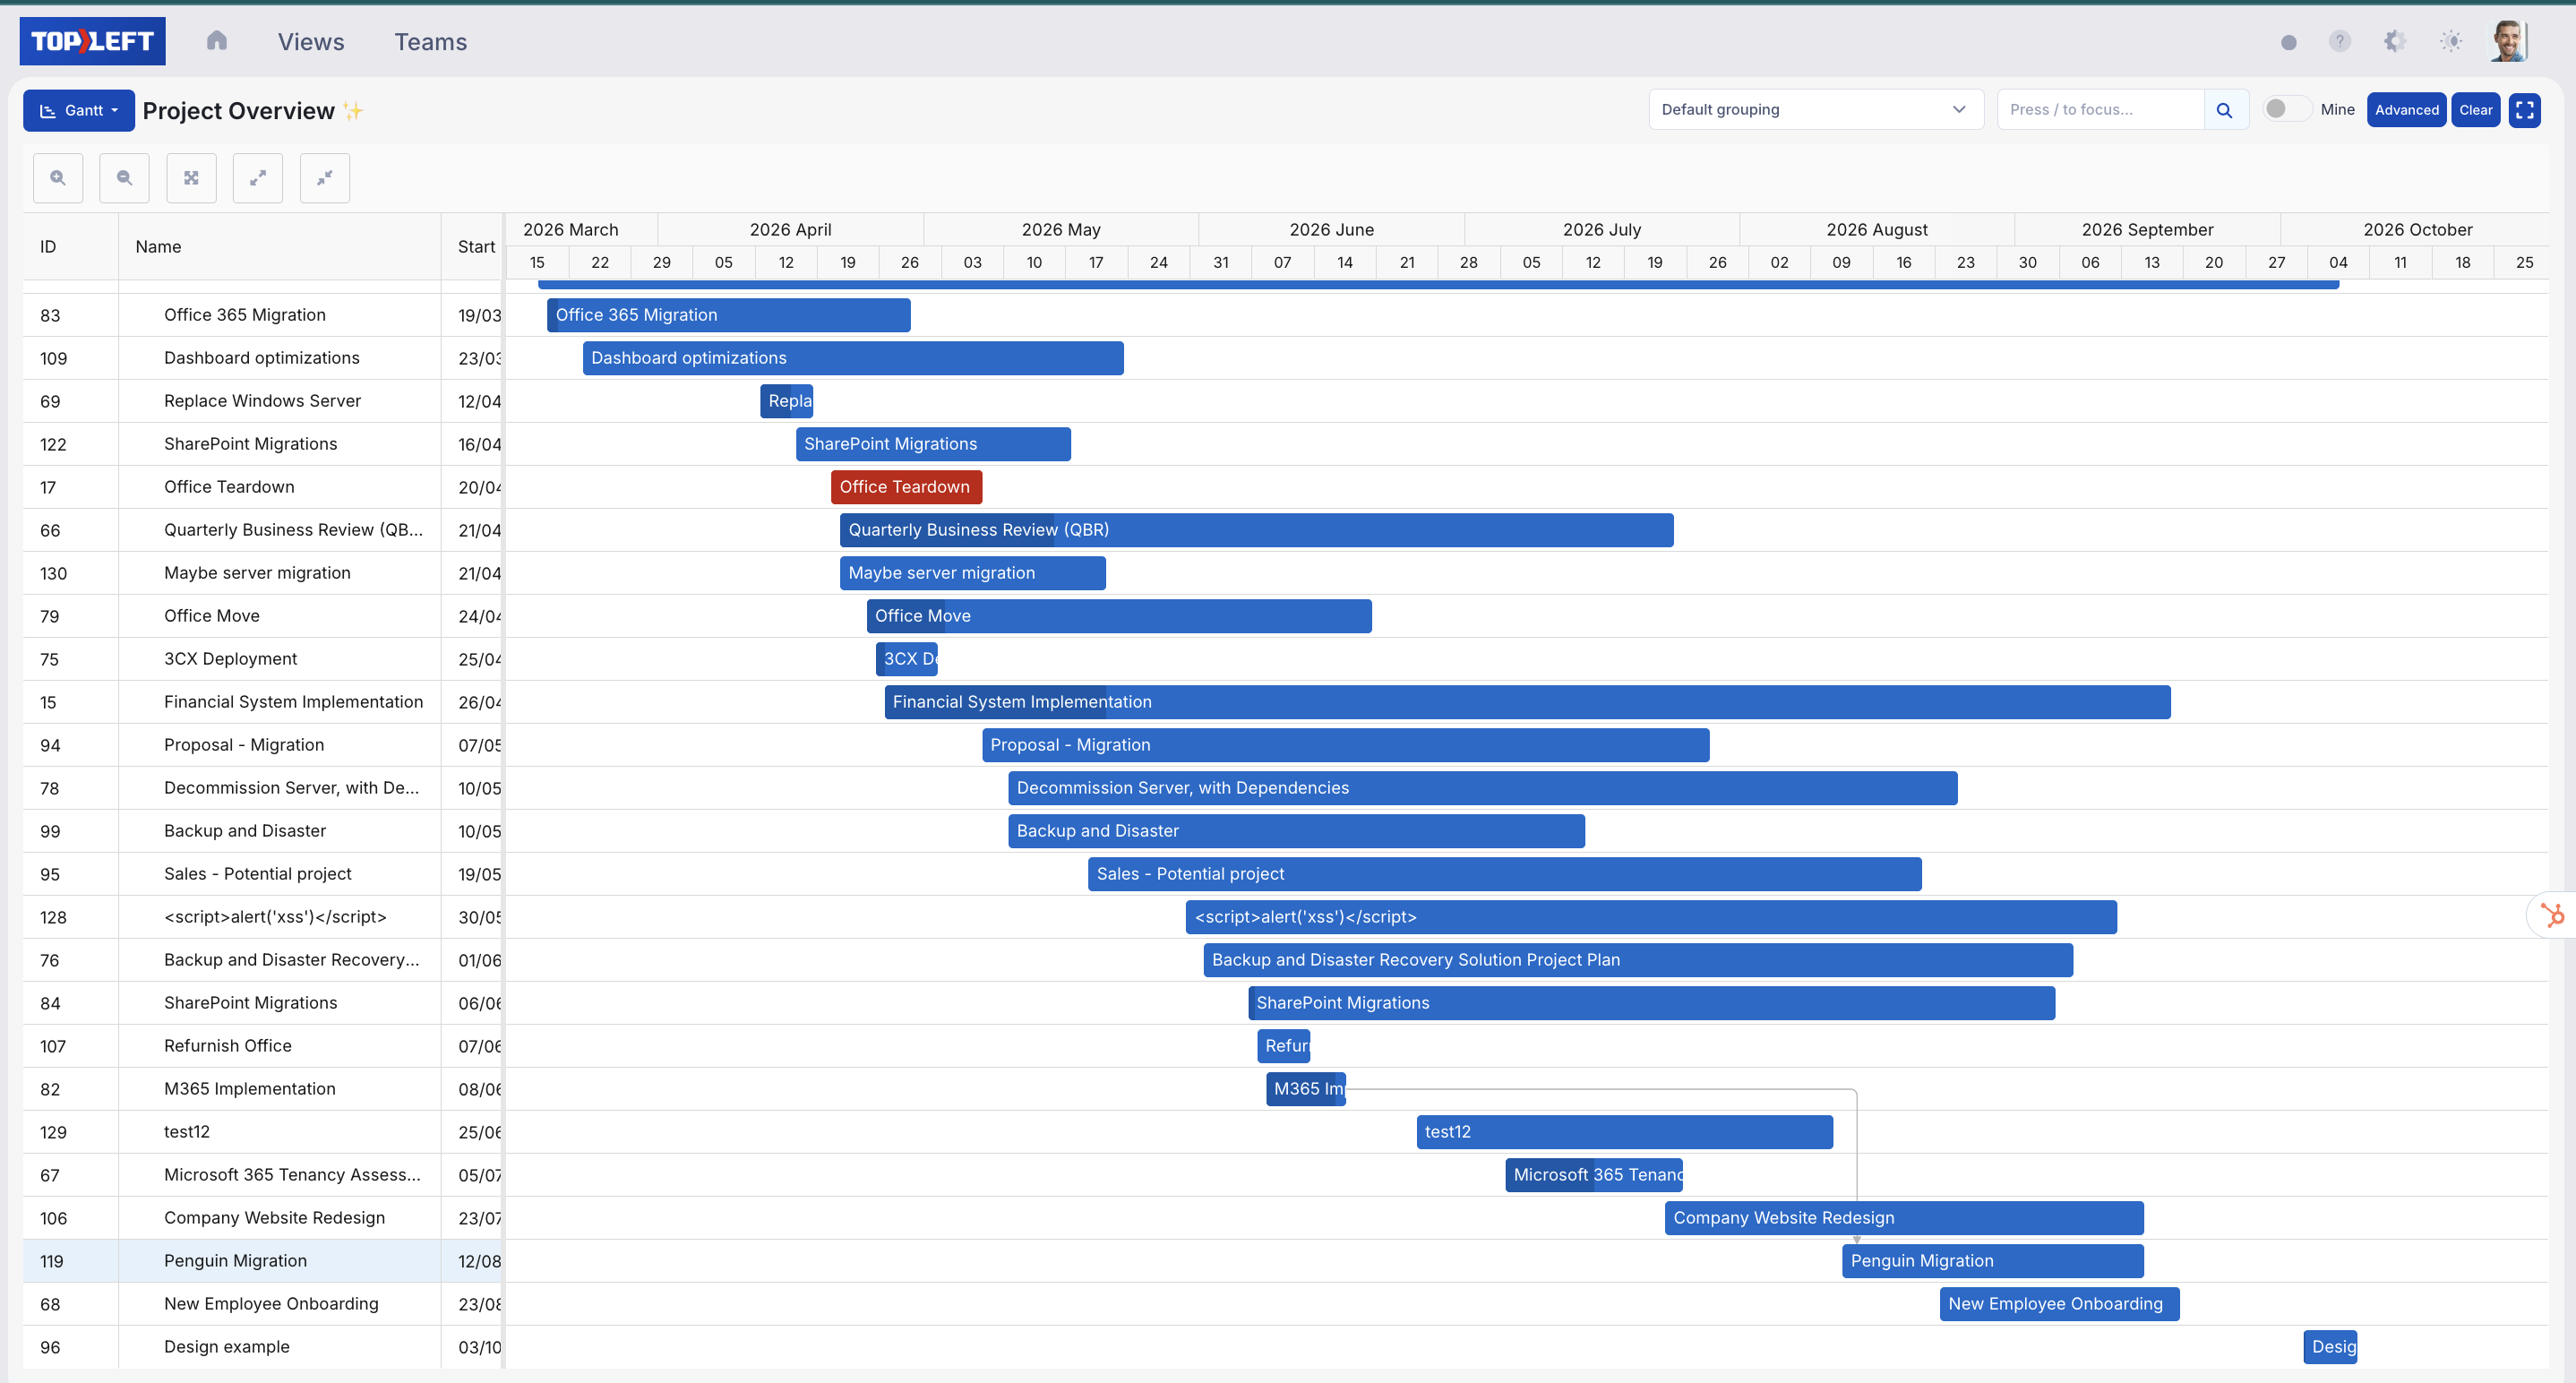The height and width of the screenshot is (1383, 2576).
Task: Open the Gantt view dropdown
Action: [x=79, y=110]
